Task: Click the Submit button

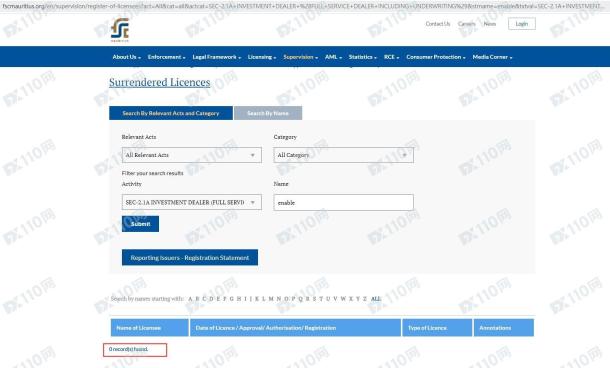Action: click(140, 224)
